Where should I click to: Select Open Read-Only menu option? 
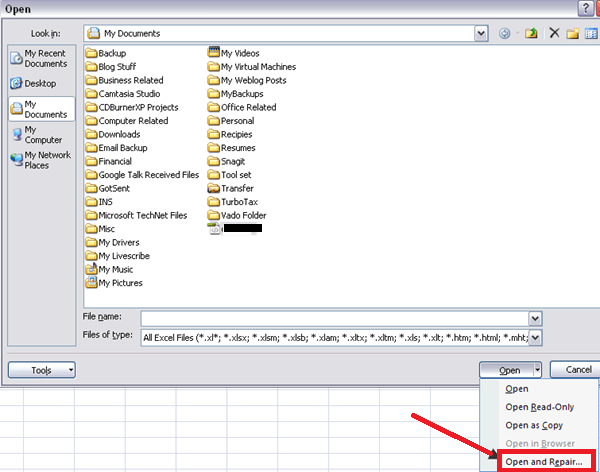coord(539,407)
